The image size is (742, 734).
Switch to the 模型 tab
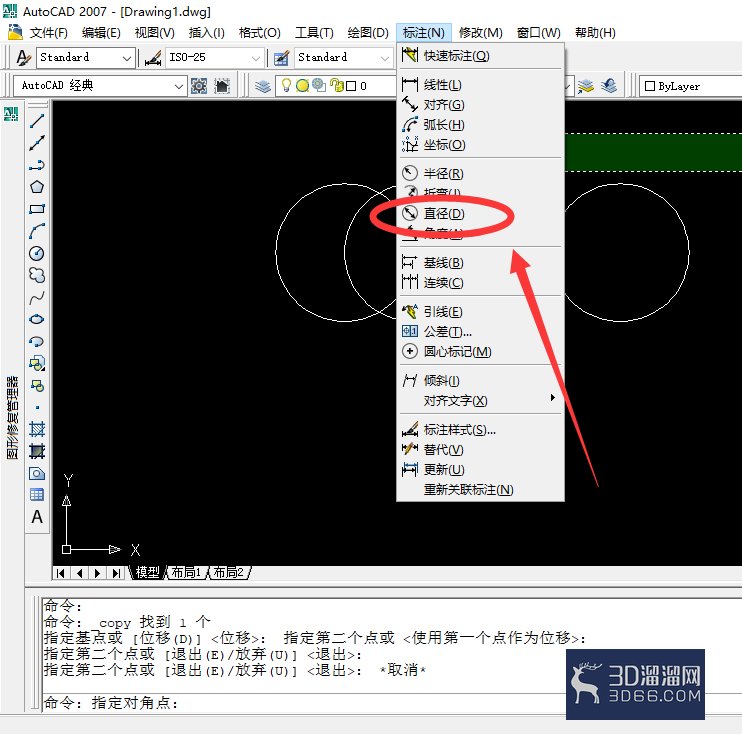[148, 573]
